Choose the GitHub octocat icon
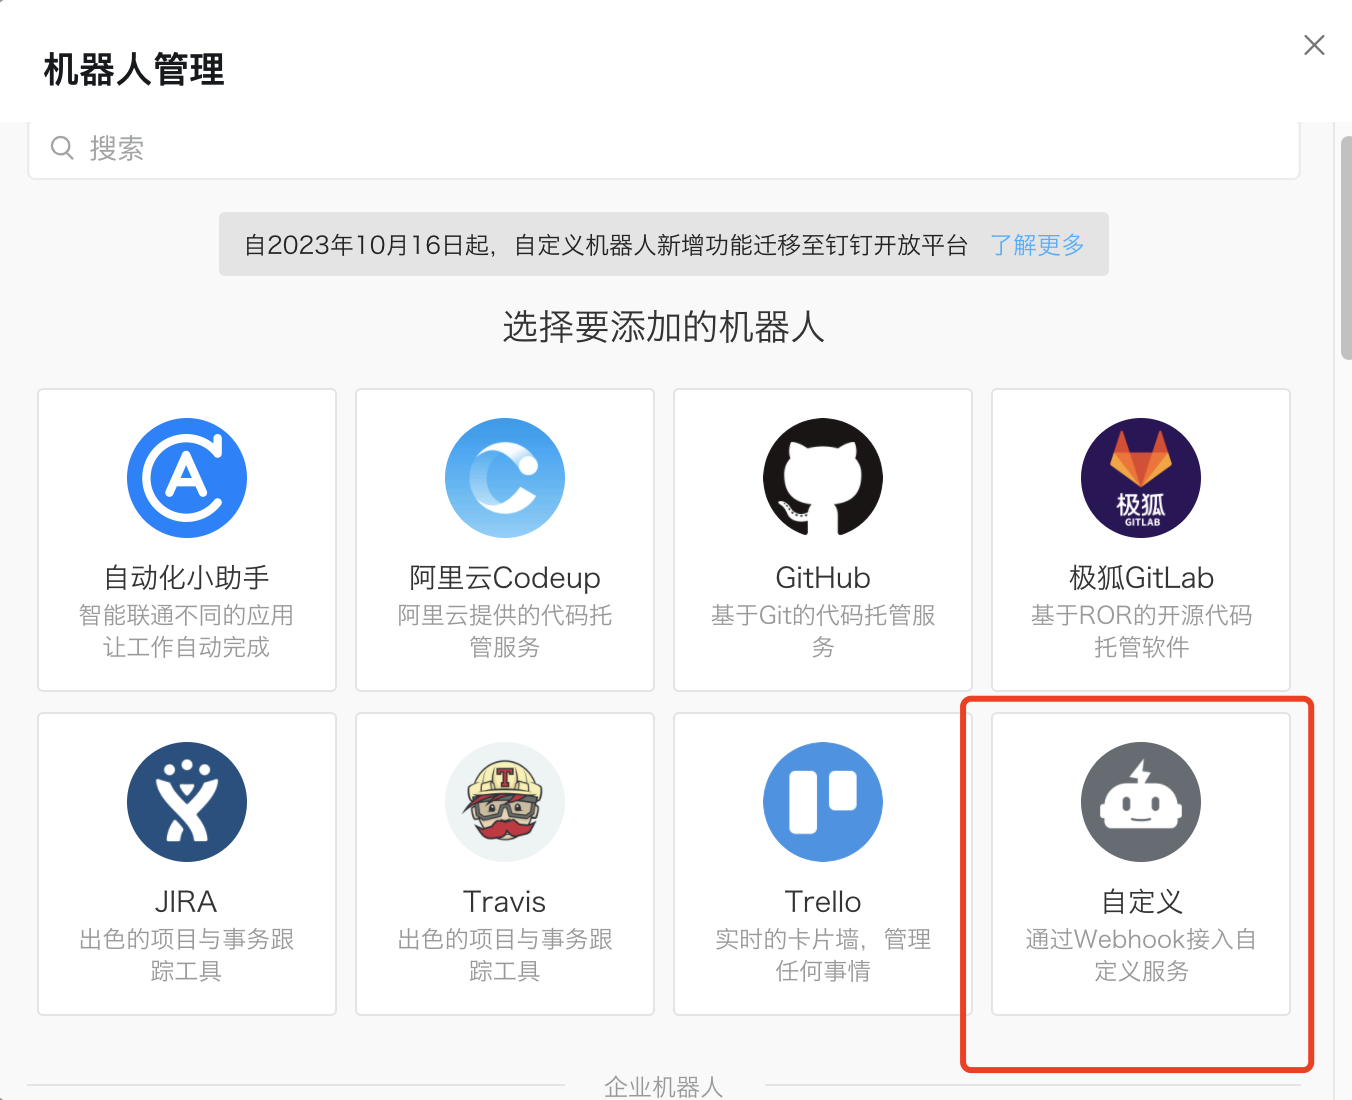 pyautogui.click(x=823, y=478)
